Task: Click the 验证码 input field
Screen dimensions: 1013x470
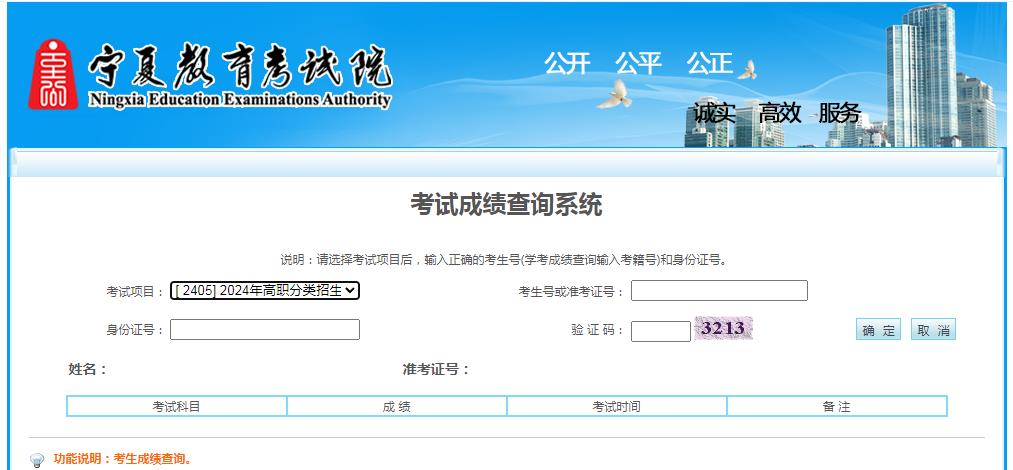Action: point(661,331)
